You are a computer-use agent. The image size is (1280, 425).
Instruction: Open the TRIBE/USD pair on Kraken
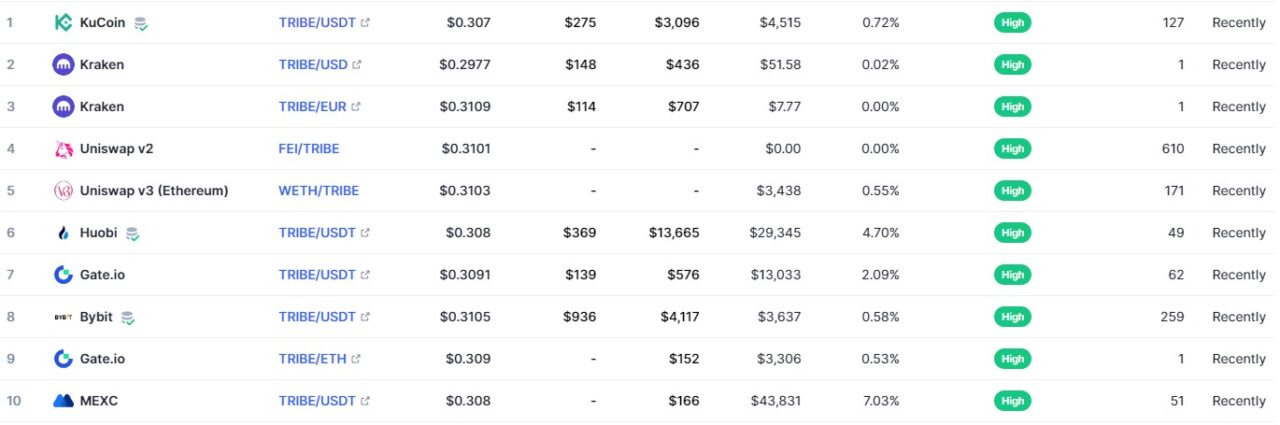pos(313,64)
